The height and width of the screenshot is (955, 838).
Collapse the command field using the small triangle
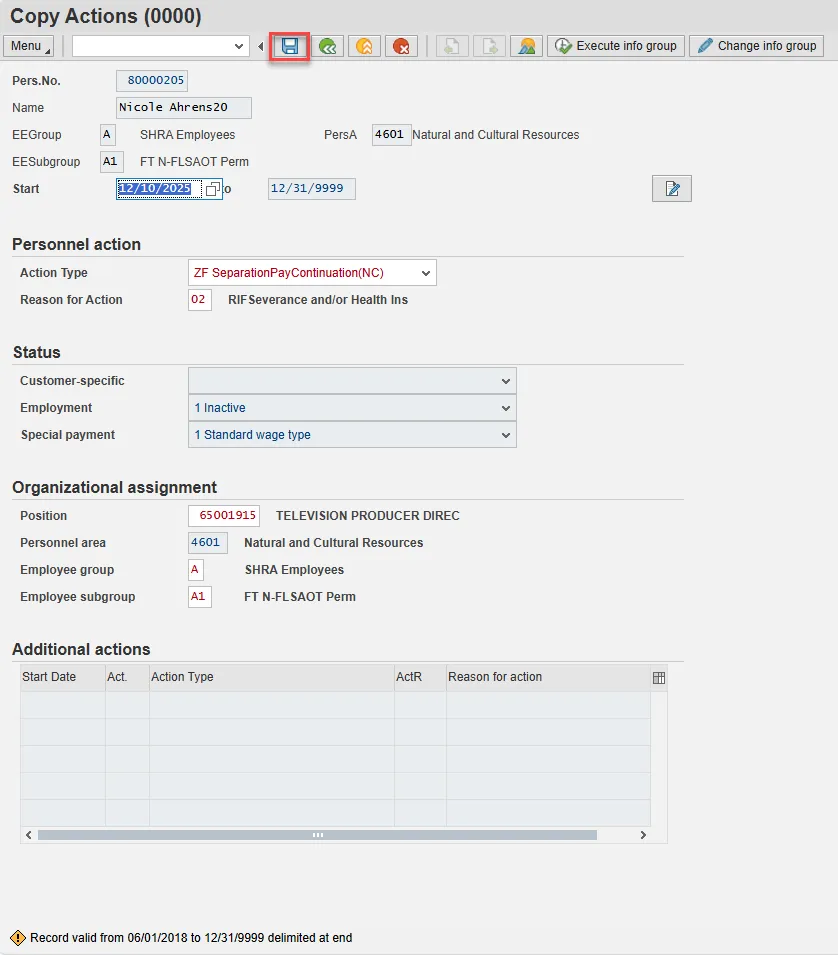point(261,46)
